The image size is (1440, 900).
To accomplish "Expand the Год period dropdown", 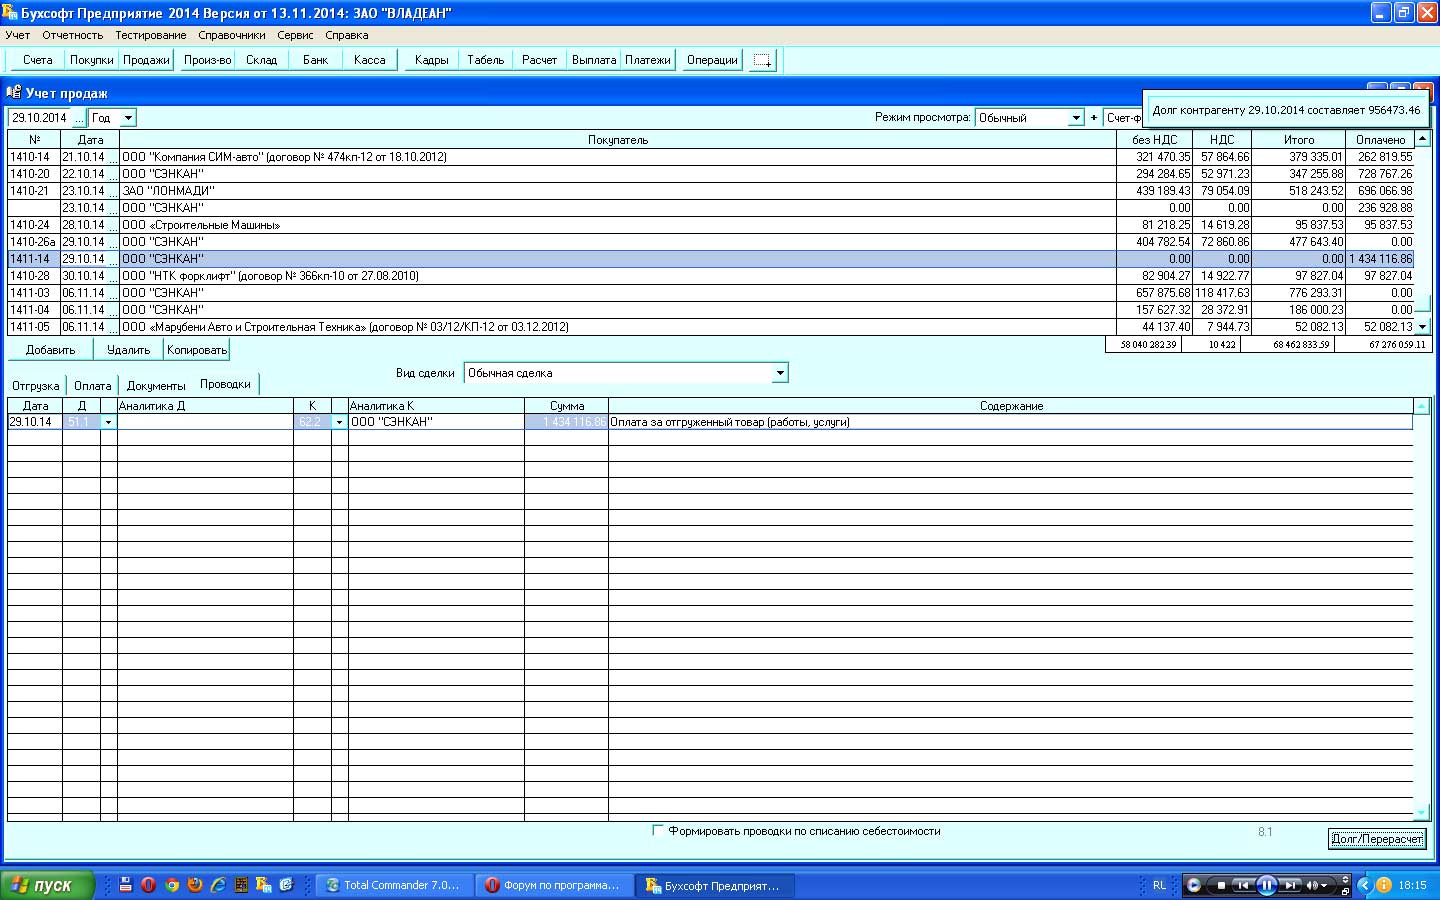I will tap(128, 118).
